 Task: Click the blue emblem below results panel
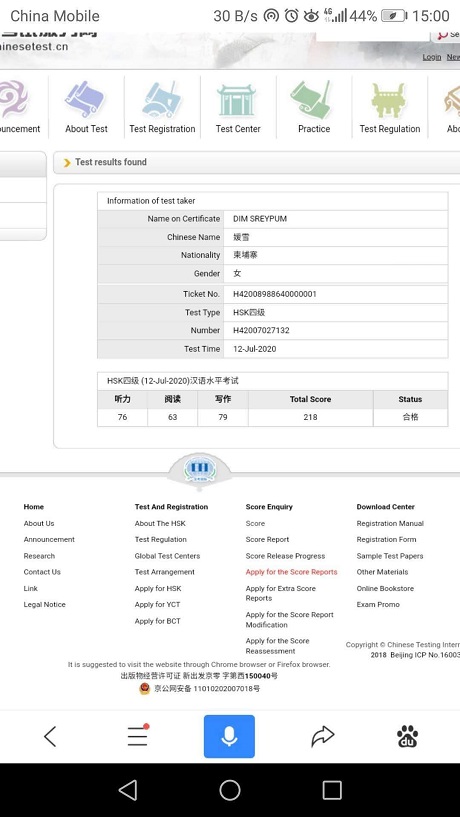click(x=200, y=468)
